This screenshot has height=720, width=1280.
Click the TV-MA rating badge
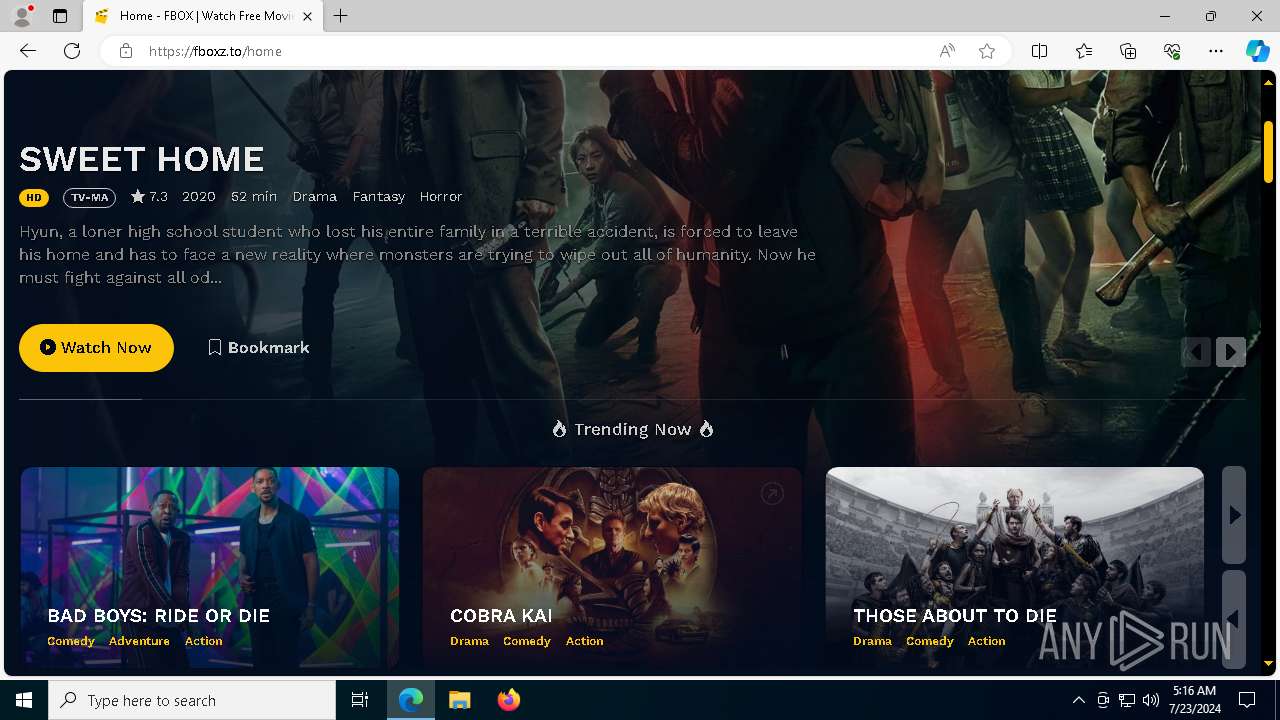pos(89,197)
